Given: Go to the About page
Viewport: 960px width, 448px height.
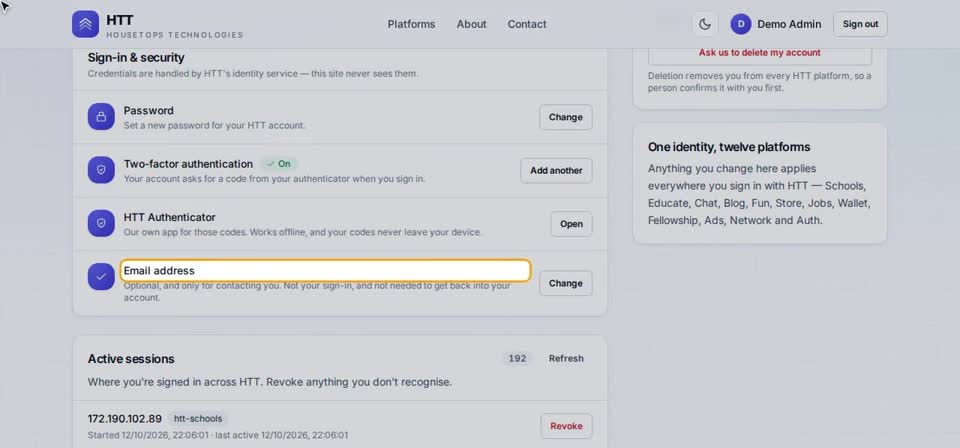Looking at the screenshot, I should pos(471,24).
